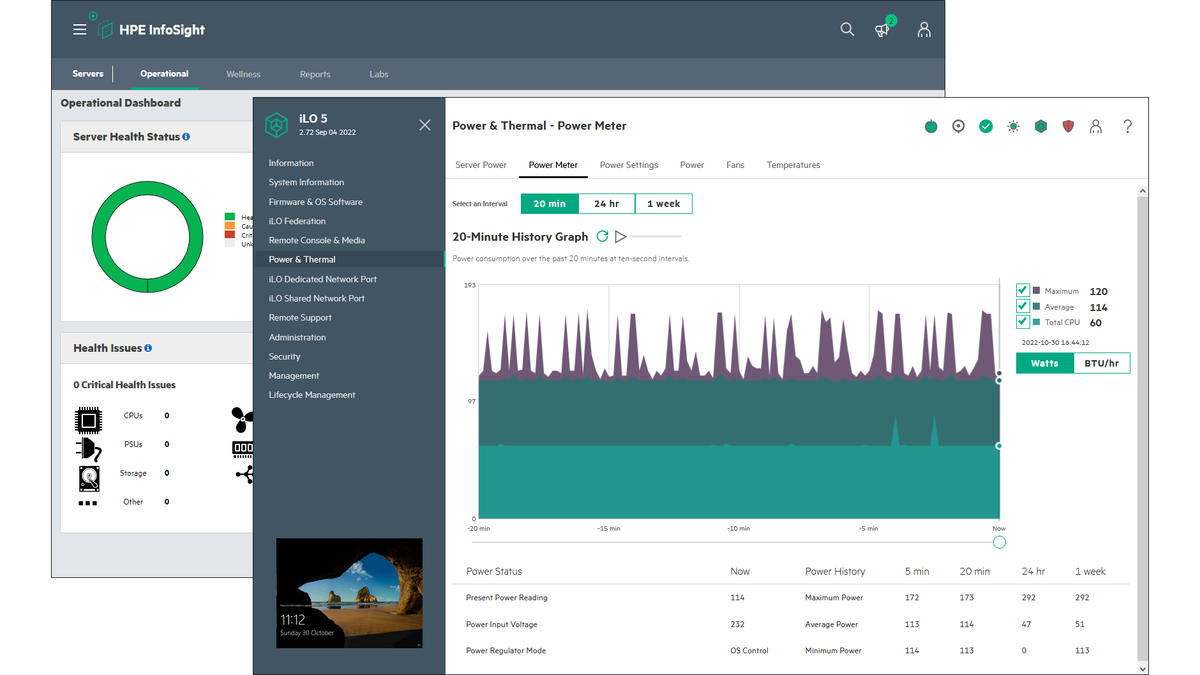Viewport: 1200px width, 675px height.
Task: Click the UID locator icon
Action: (x=958, y=126)
